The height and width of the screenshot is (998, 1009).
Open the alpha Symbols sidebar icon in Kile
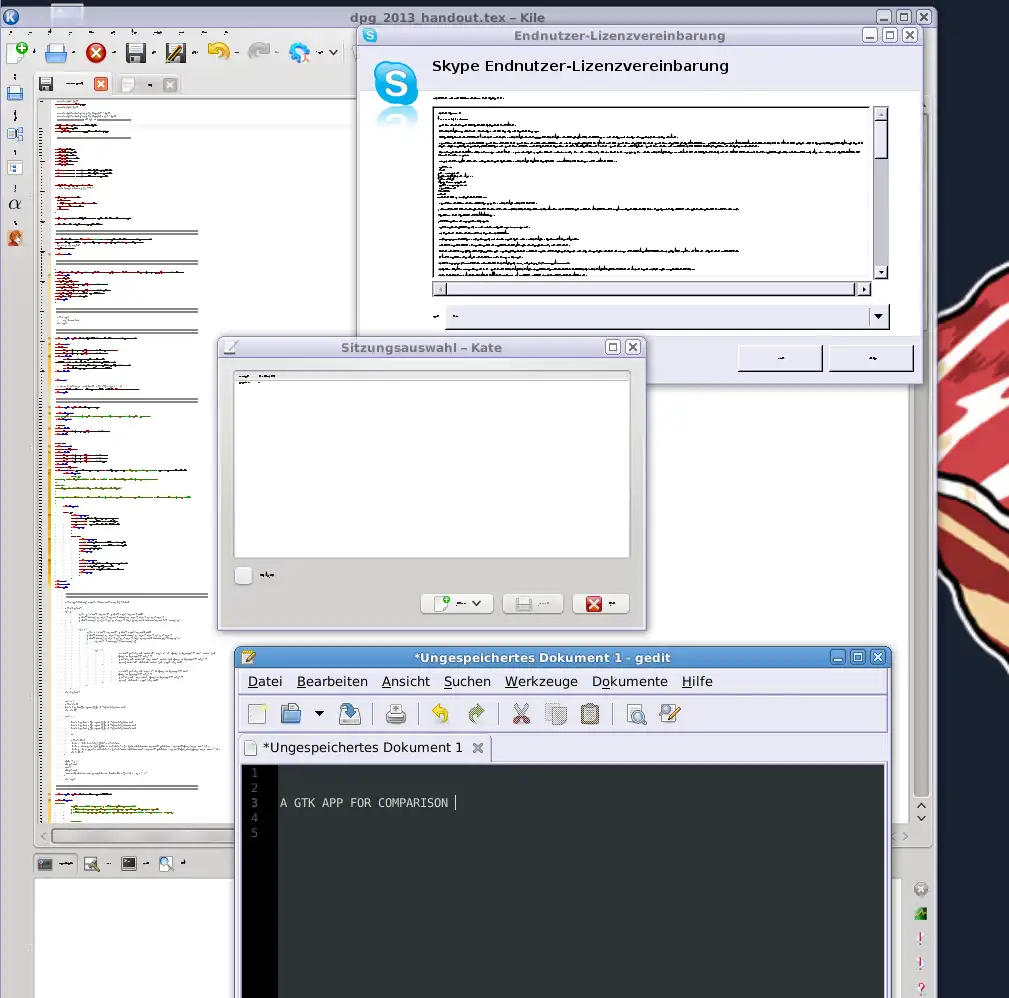point(15,205)
